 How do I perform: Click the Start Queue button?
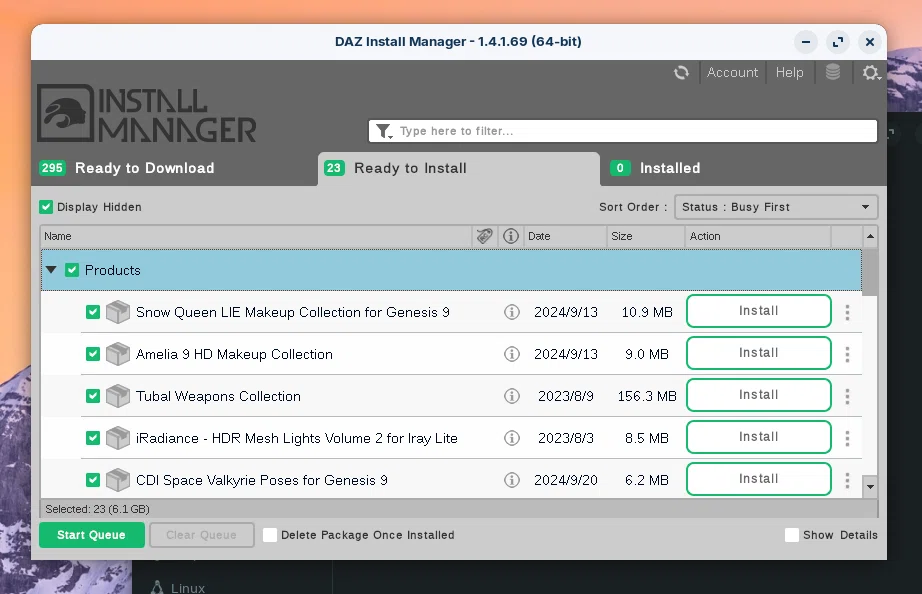(92, 535)
